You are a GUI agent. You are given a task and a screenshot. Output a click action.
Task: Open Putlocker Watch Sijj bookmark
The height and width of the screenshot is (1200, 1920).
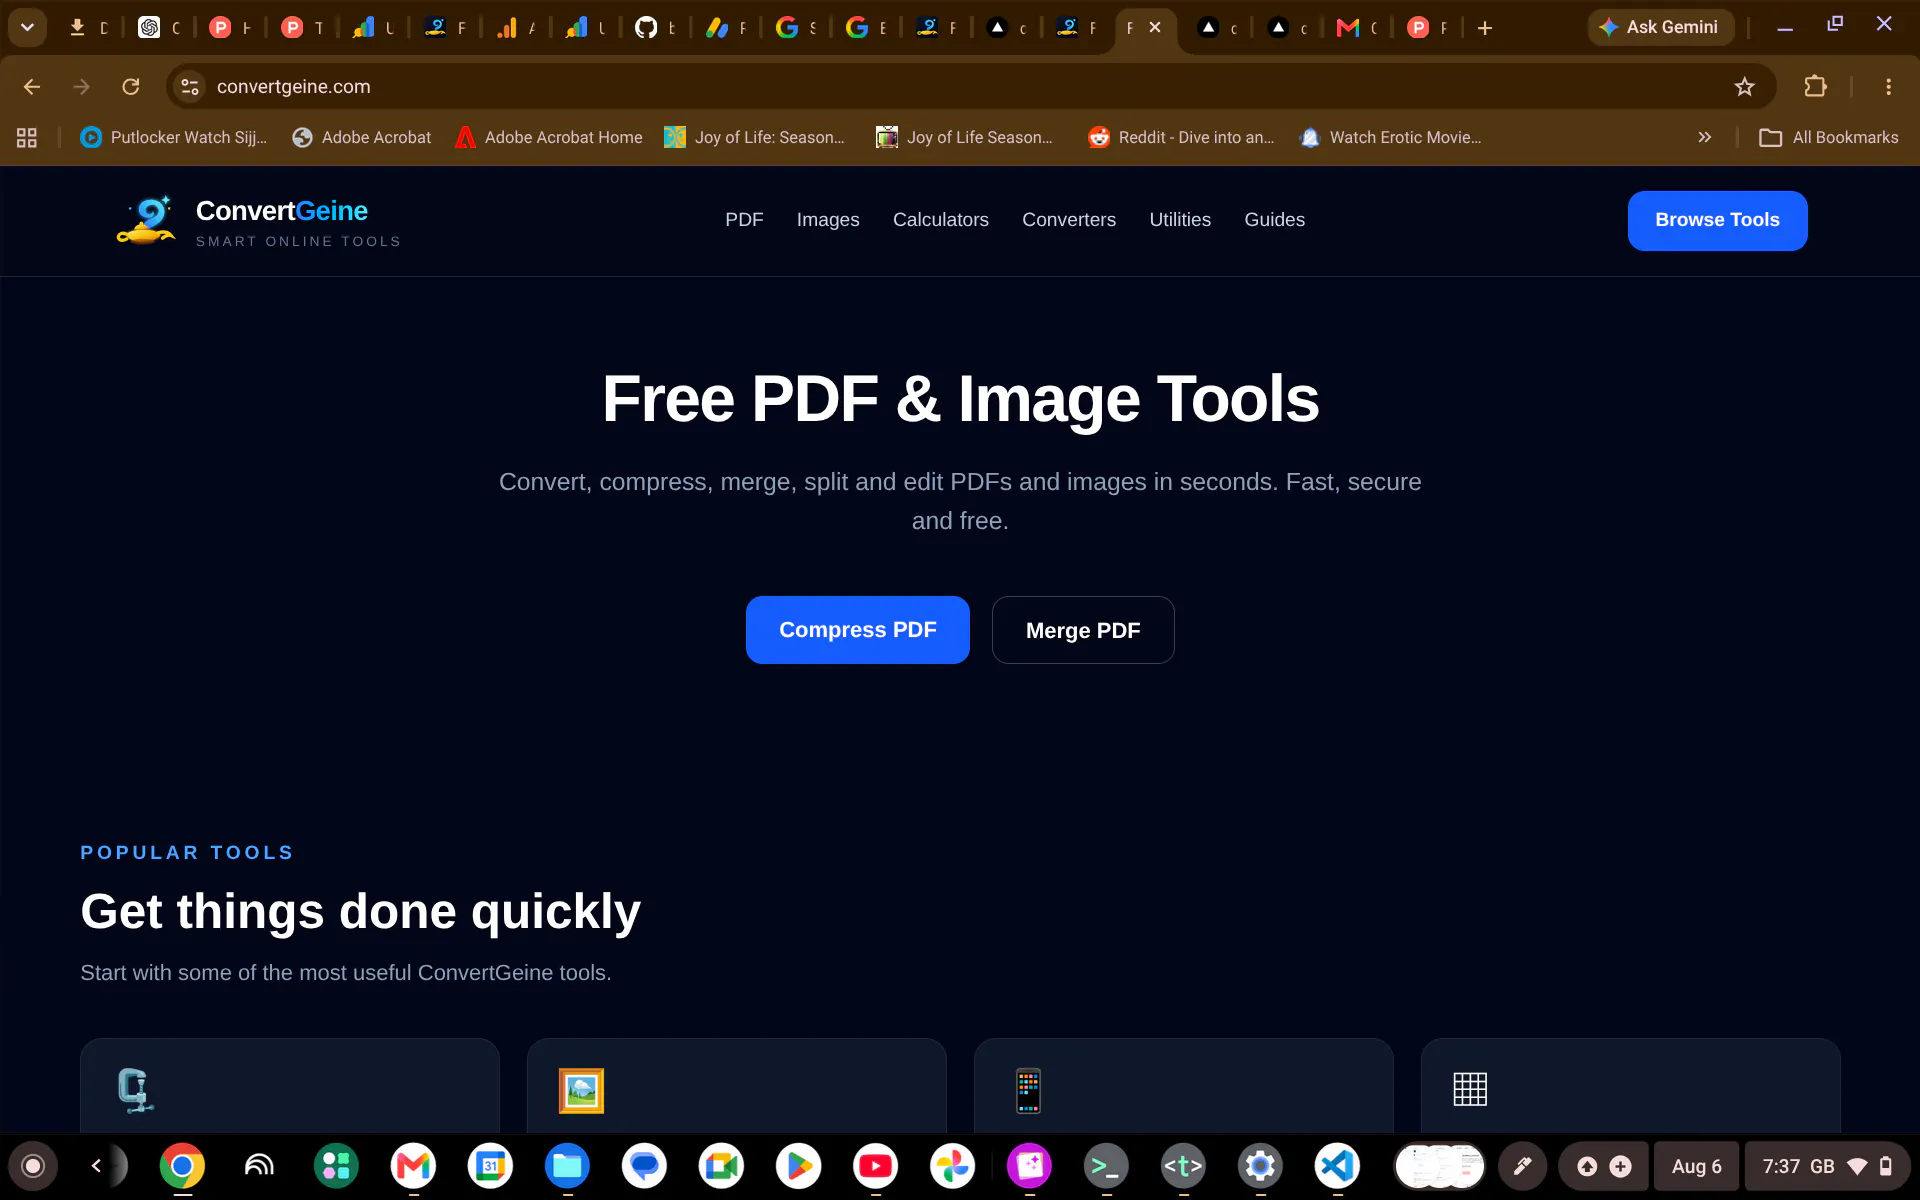pos(174,138)
